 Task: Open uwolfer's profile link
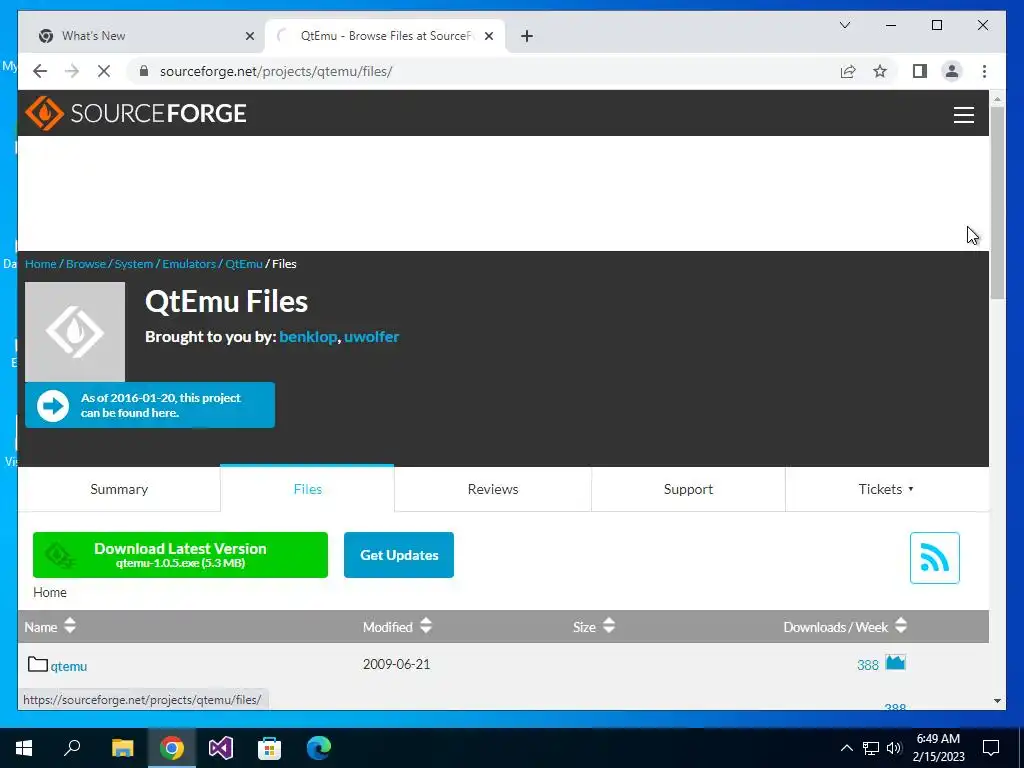click(372, 337)
